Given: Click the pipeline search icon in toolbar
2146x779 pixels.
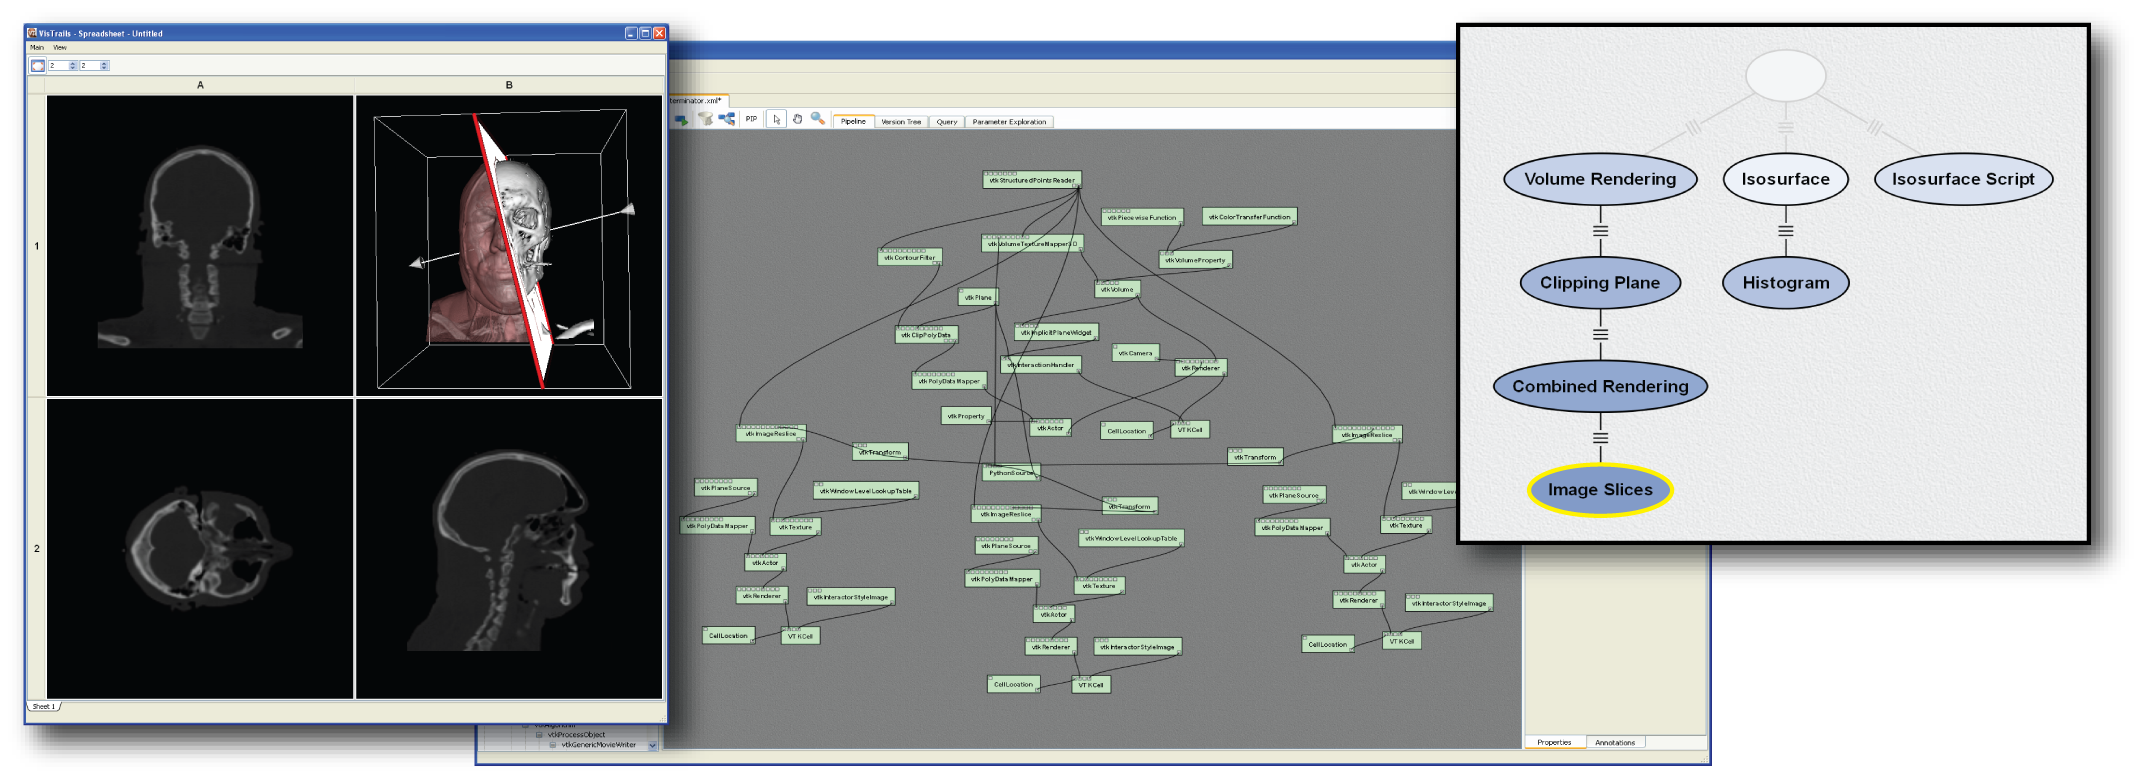Looking at the screenshot, I should click(727, 119).
